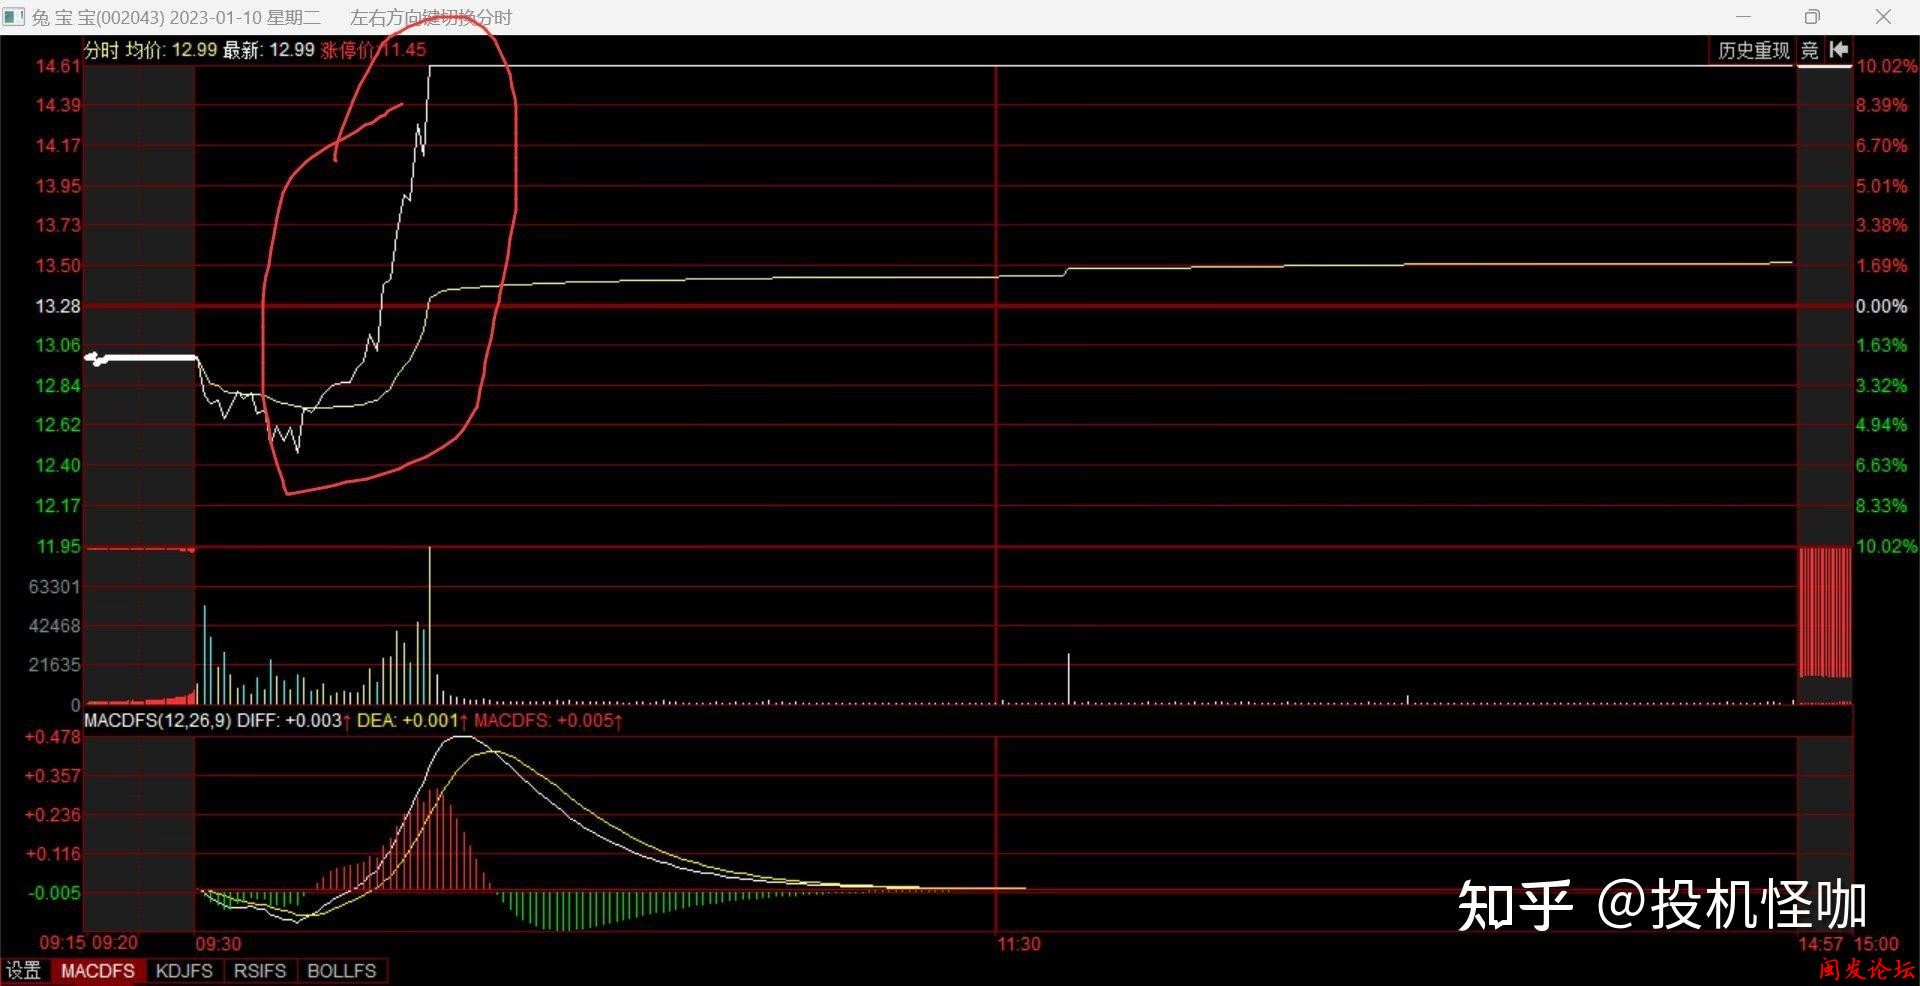Close the 兔宝宝 chart window
The height and width of the screenshot is (986, 1920).
click(x=1883, y=17)
